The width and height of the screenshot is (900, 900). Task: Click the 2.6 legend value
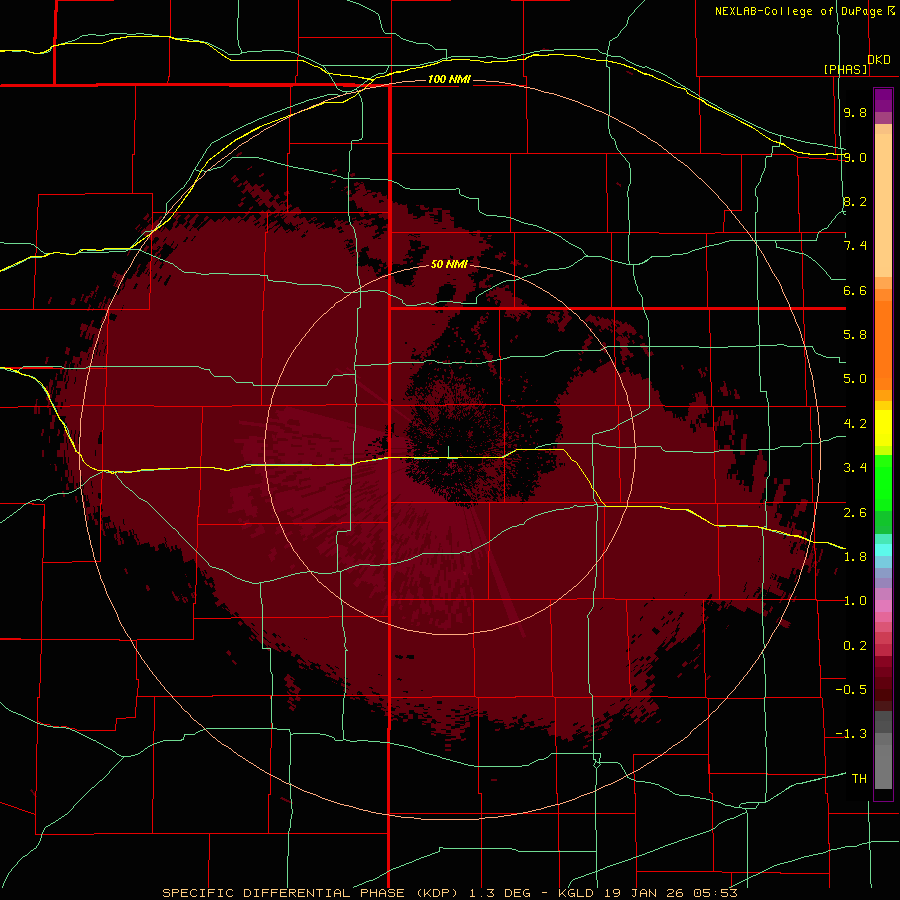click(855, 513)
